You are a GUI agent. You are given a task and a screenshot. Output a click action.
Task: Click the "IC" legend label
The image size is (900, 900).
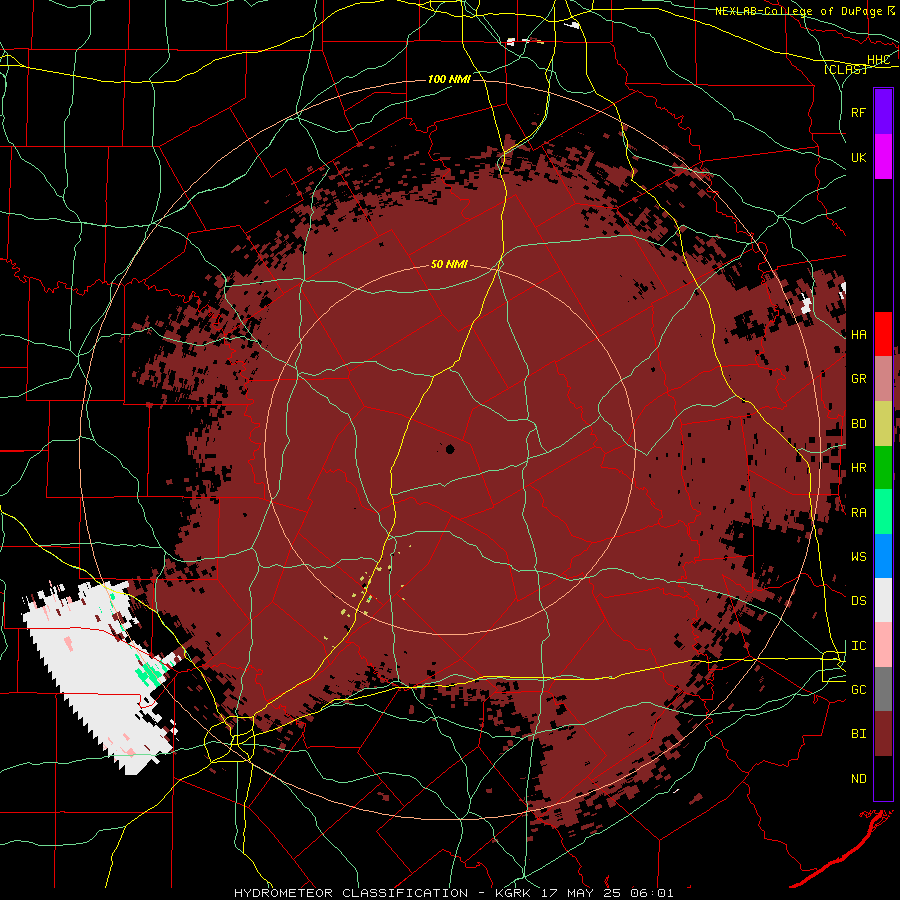pyautogui.click(x=859, y=646)
